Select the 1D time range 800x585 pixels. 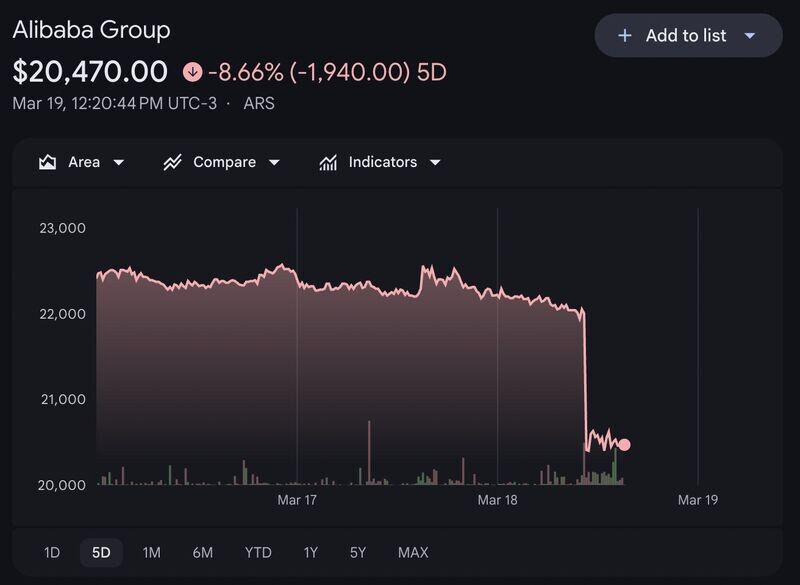(x=52, y=552)
